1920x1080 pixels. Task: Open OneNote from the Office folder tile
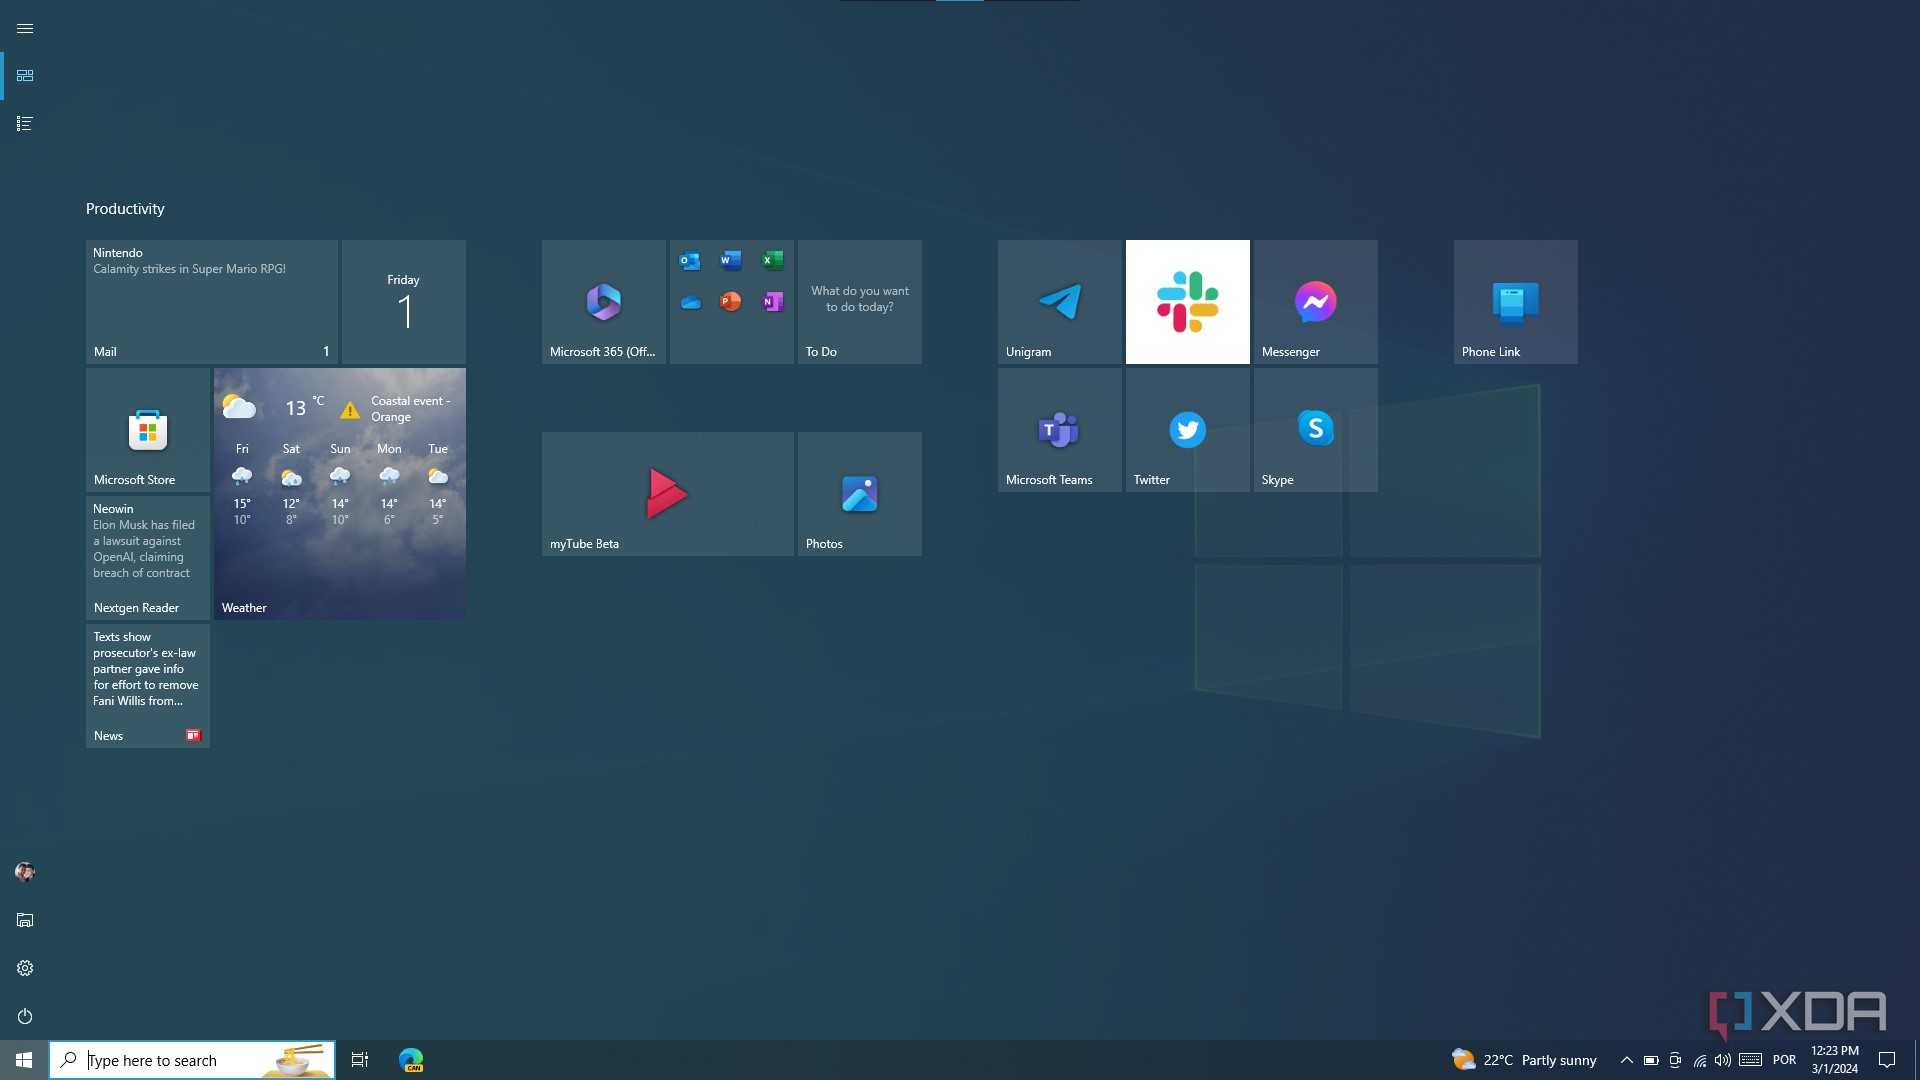coord(772,302)
